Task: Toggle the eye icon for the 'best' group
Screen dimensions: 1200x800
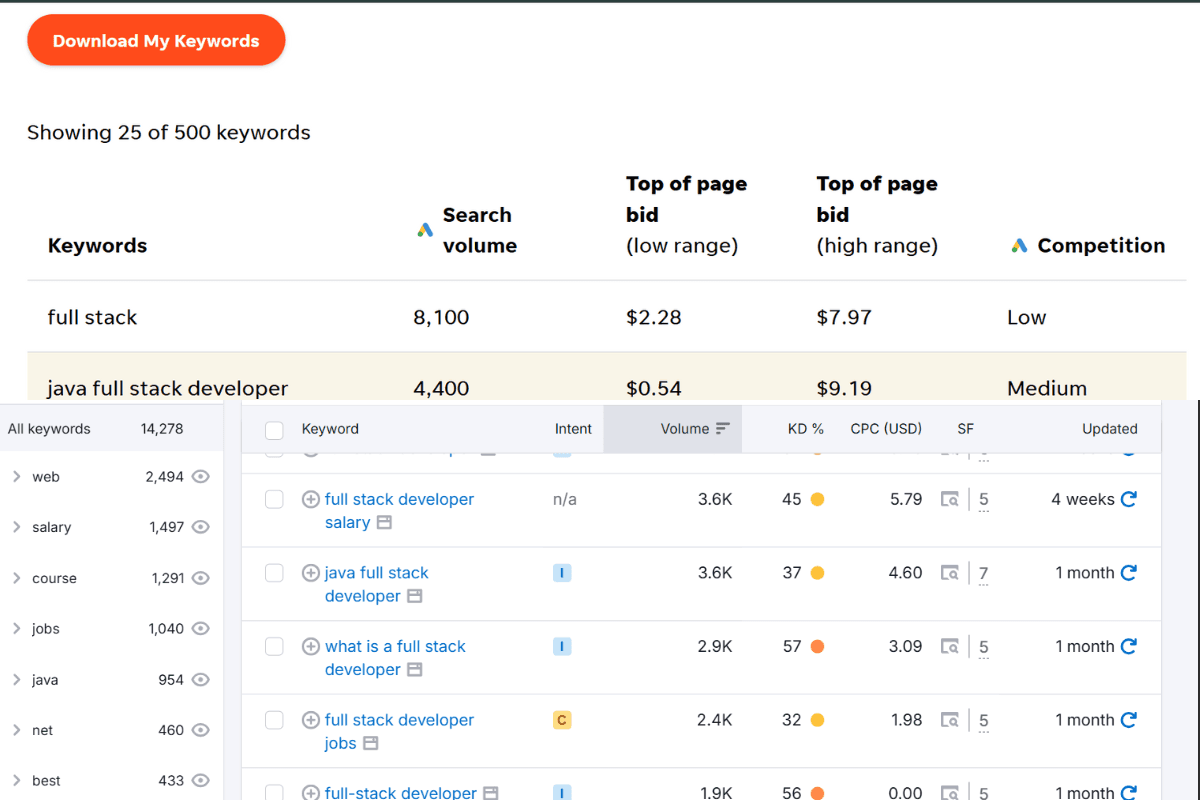Action: 200,780
